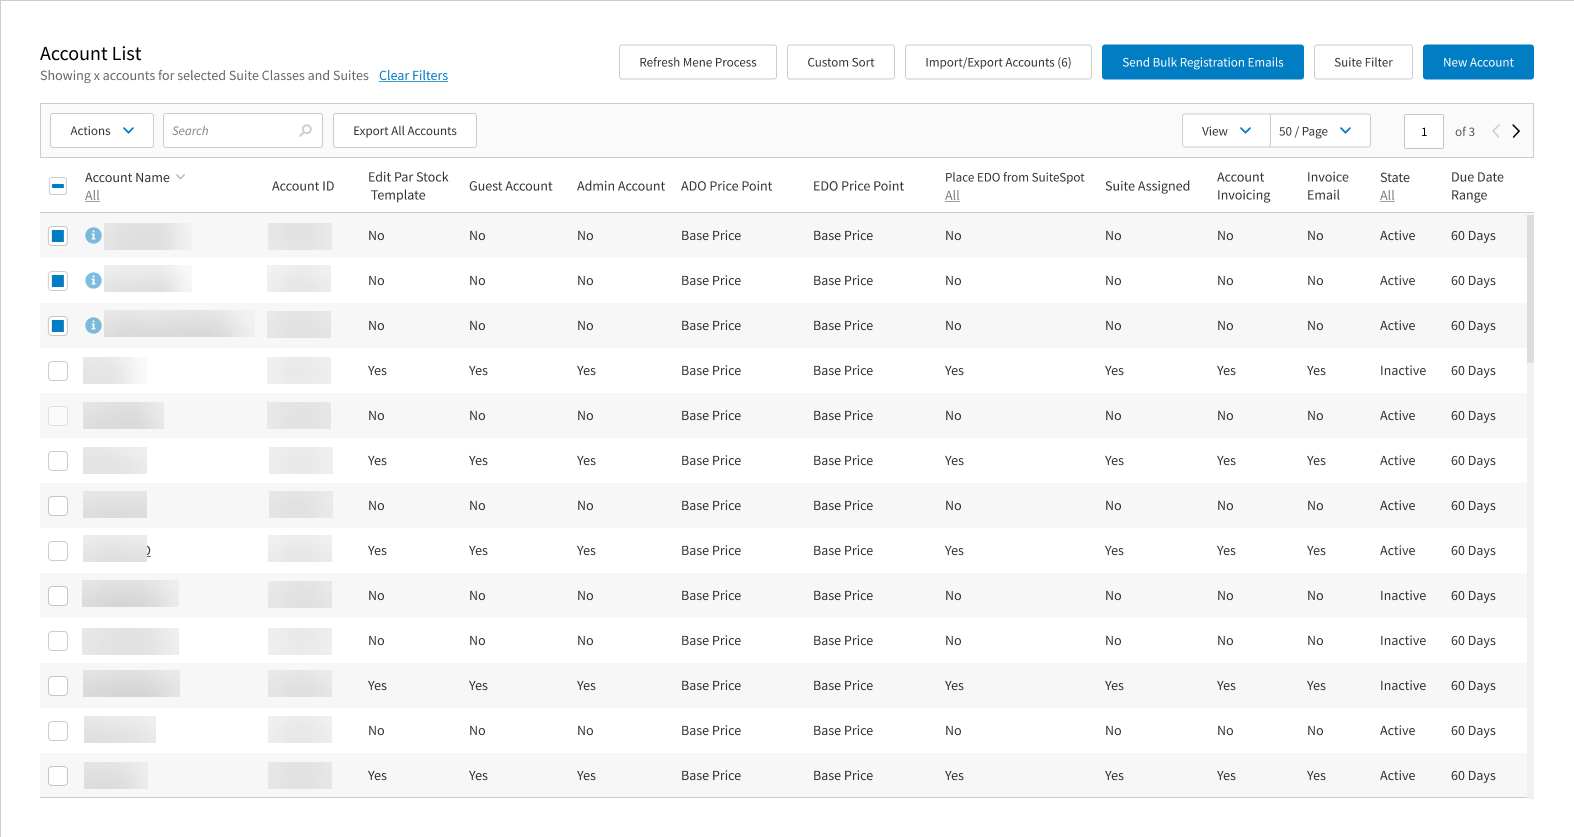Click Send Bulk Registration Emails

click(1203, 62)
